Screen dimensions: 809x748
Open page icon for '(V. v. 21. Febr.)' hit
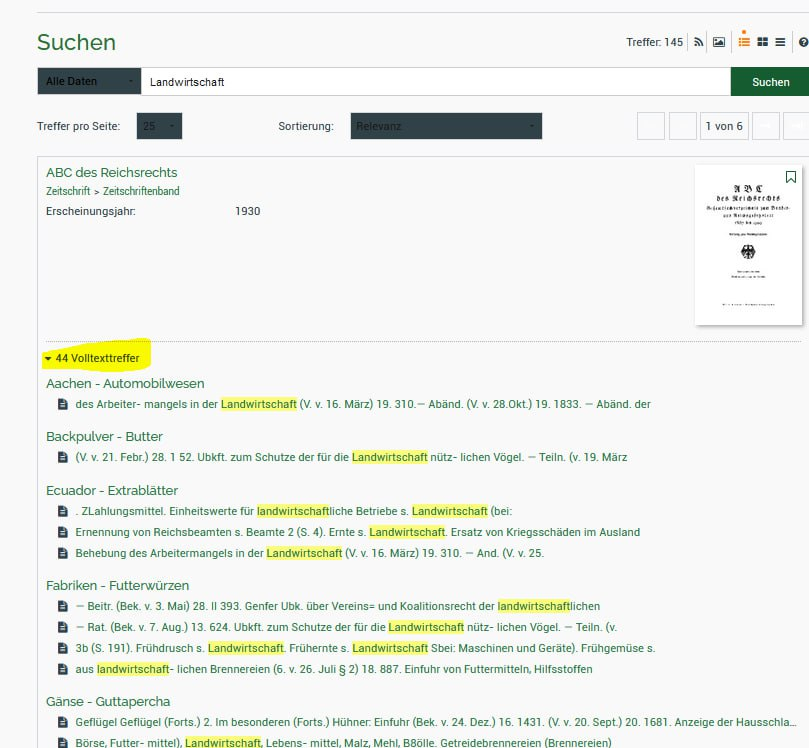[62, 457]
